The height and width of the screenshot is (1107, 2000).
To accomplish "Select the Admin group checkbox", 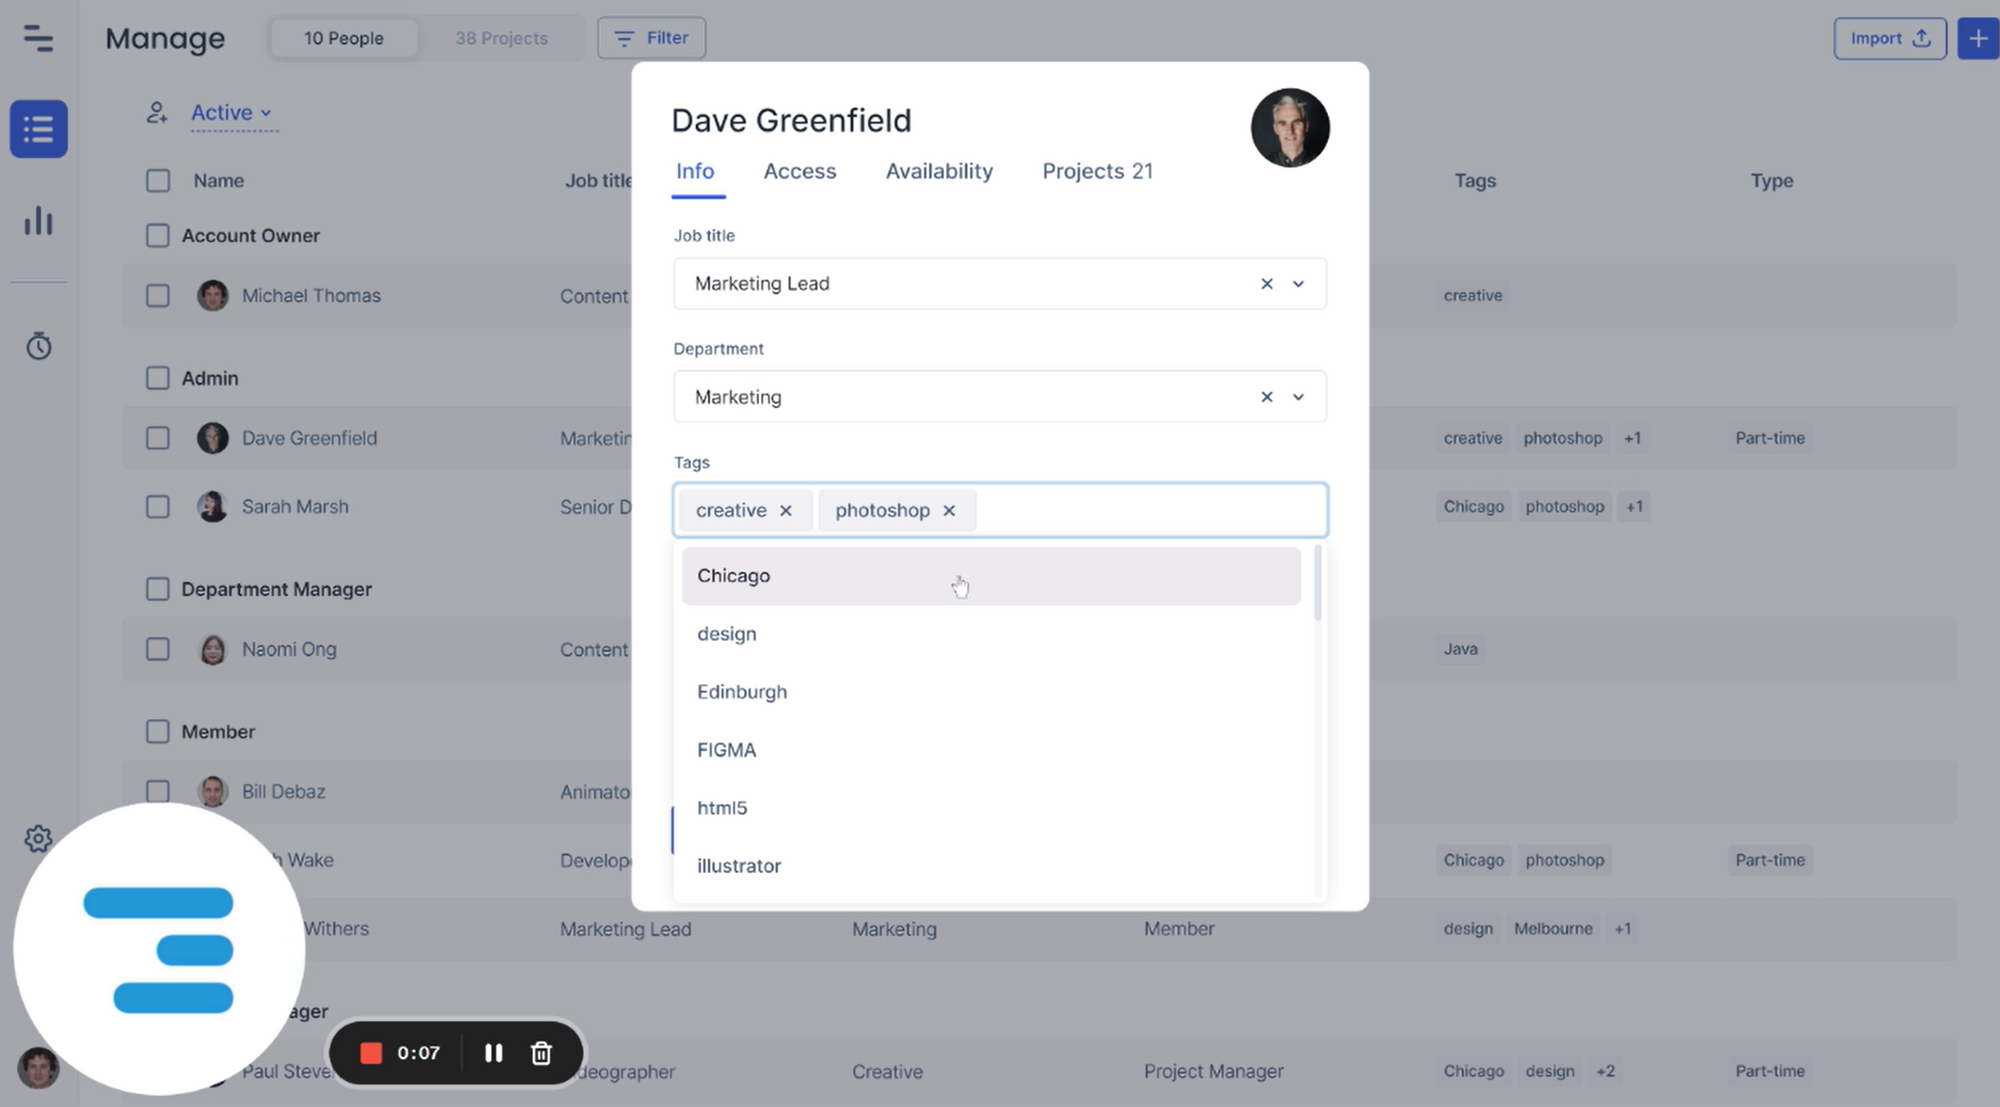I will click(x=158, y=378).
